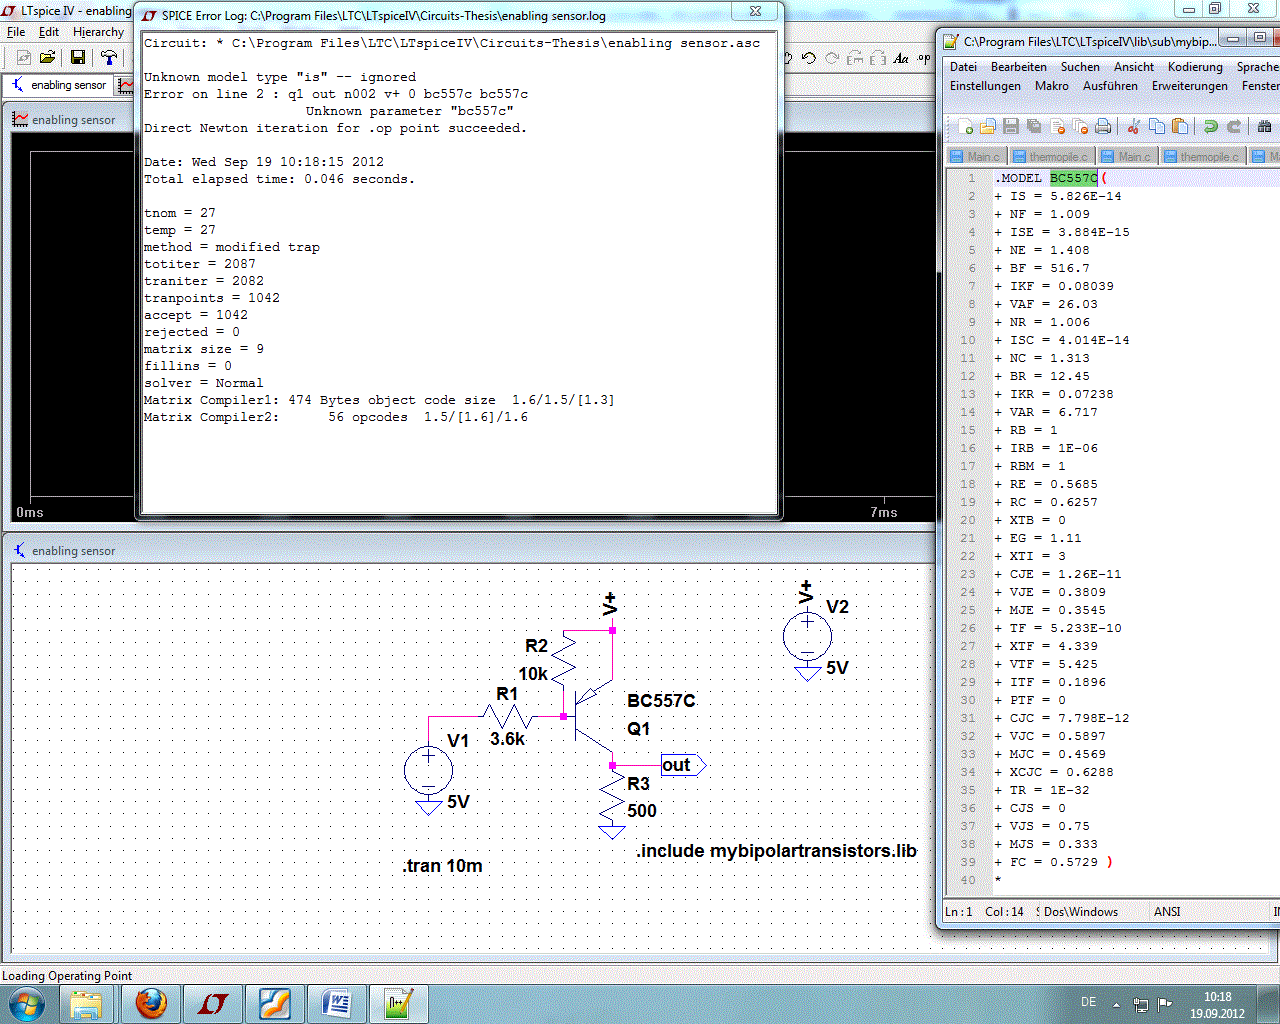1280x1024 pixels.
Task: Open the Kodierung menu
Action: click(1195, 67)
